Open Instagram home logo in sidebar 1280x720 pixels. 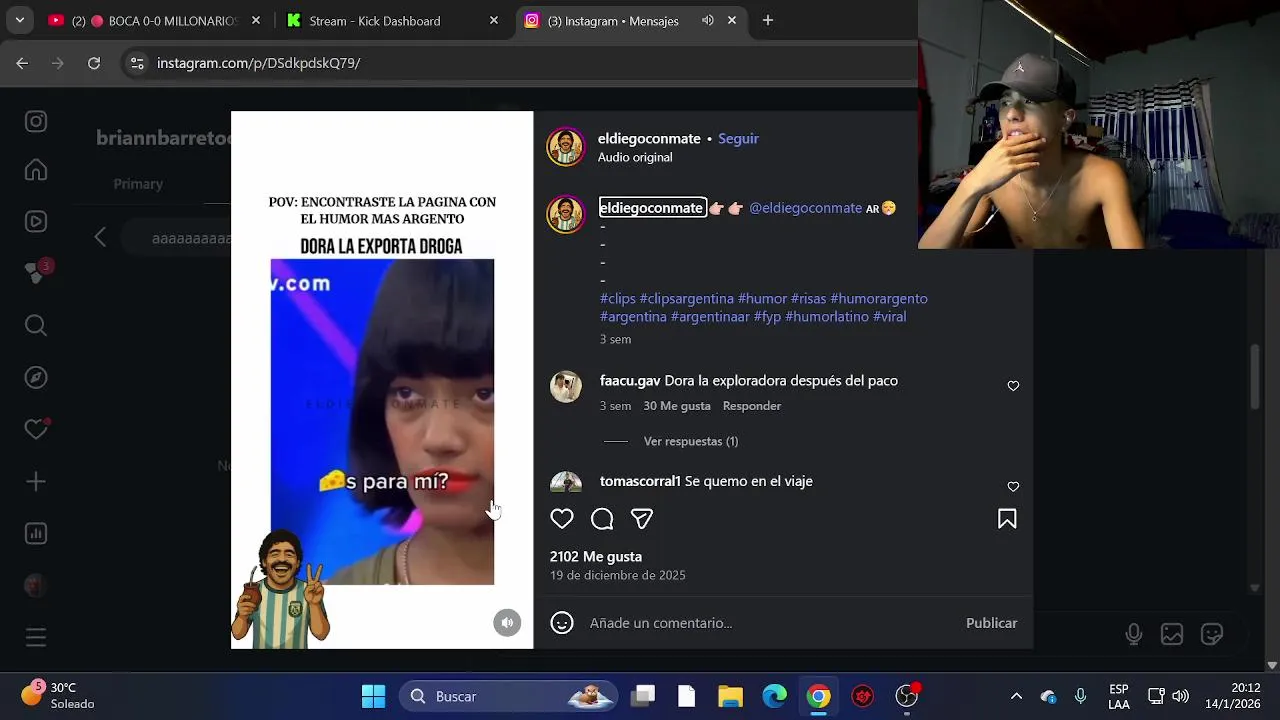click(36, 121)
